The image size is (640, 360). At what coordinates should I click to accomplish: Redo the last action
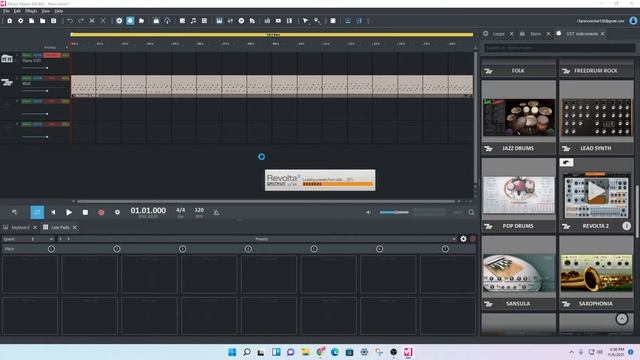(x=81, y=21)
